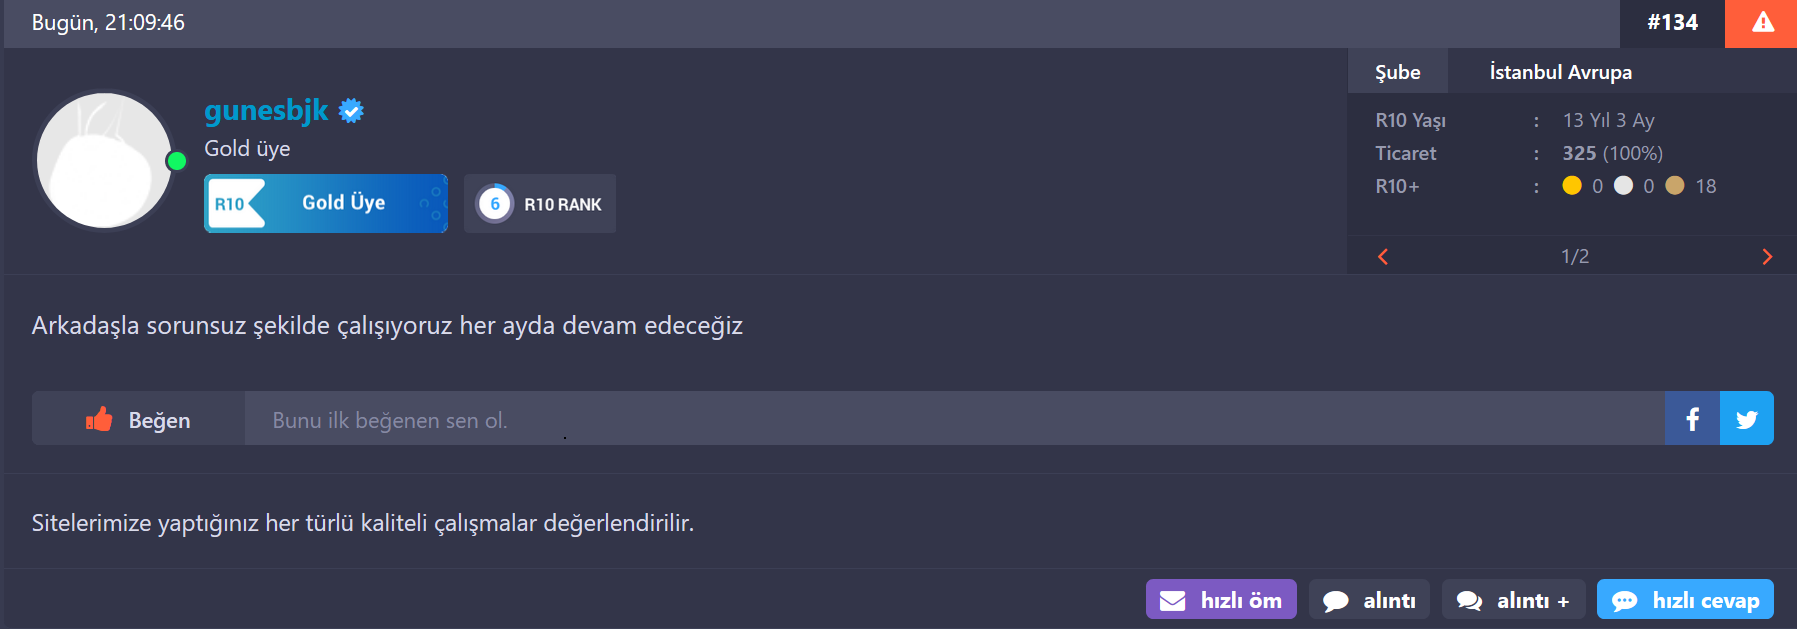Screen dimensions: 1797x629
Task: Go to previous user info page arrow
Action: [1383, 257]
